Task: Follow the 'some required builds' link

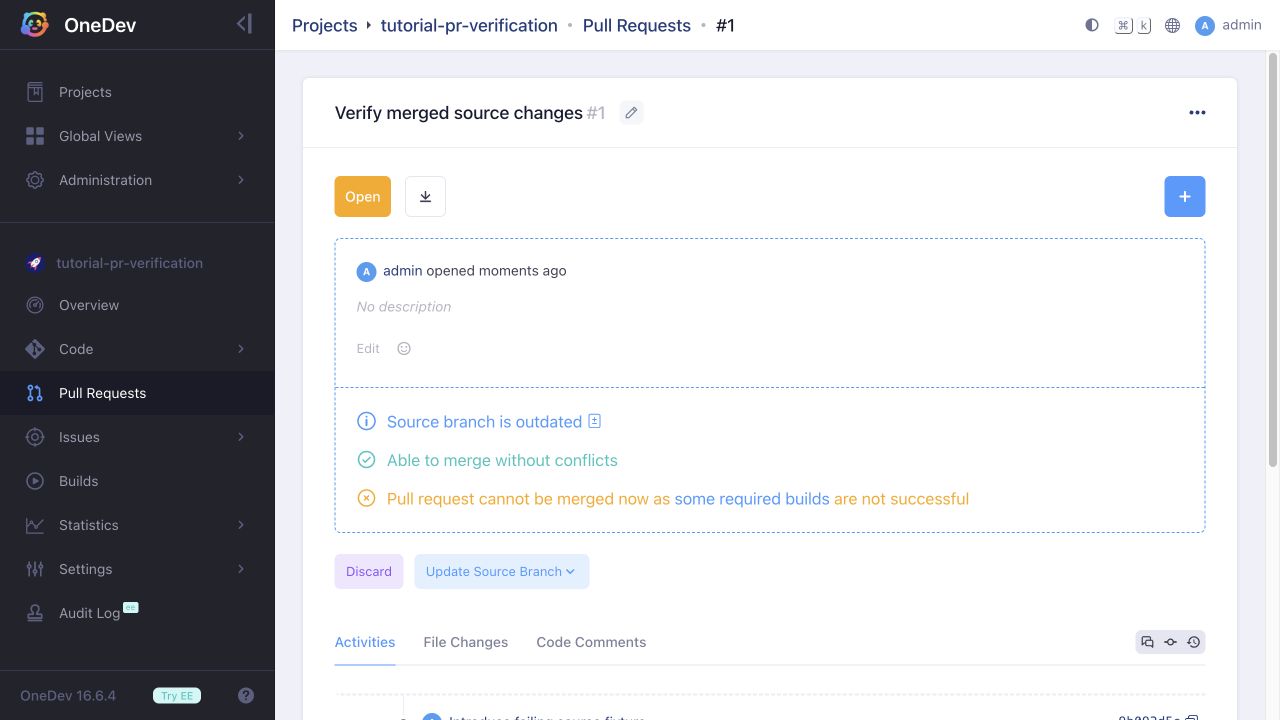Action: tap(752, 499)
